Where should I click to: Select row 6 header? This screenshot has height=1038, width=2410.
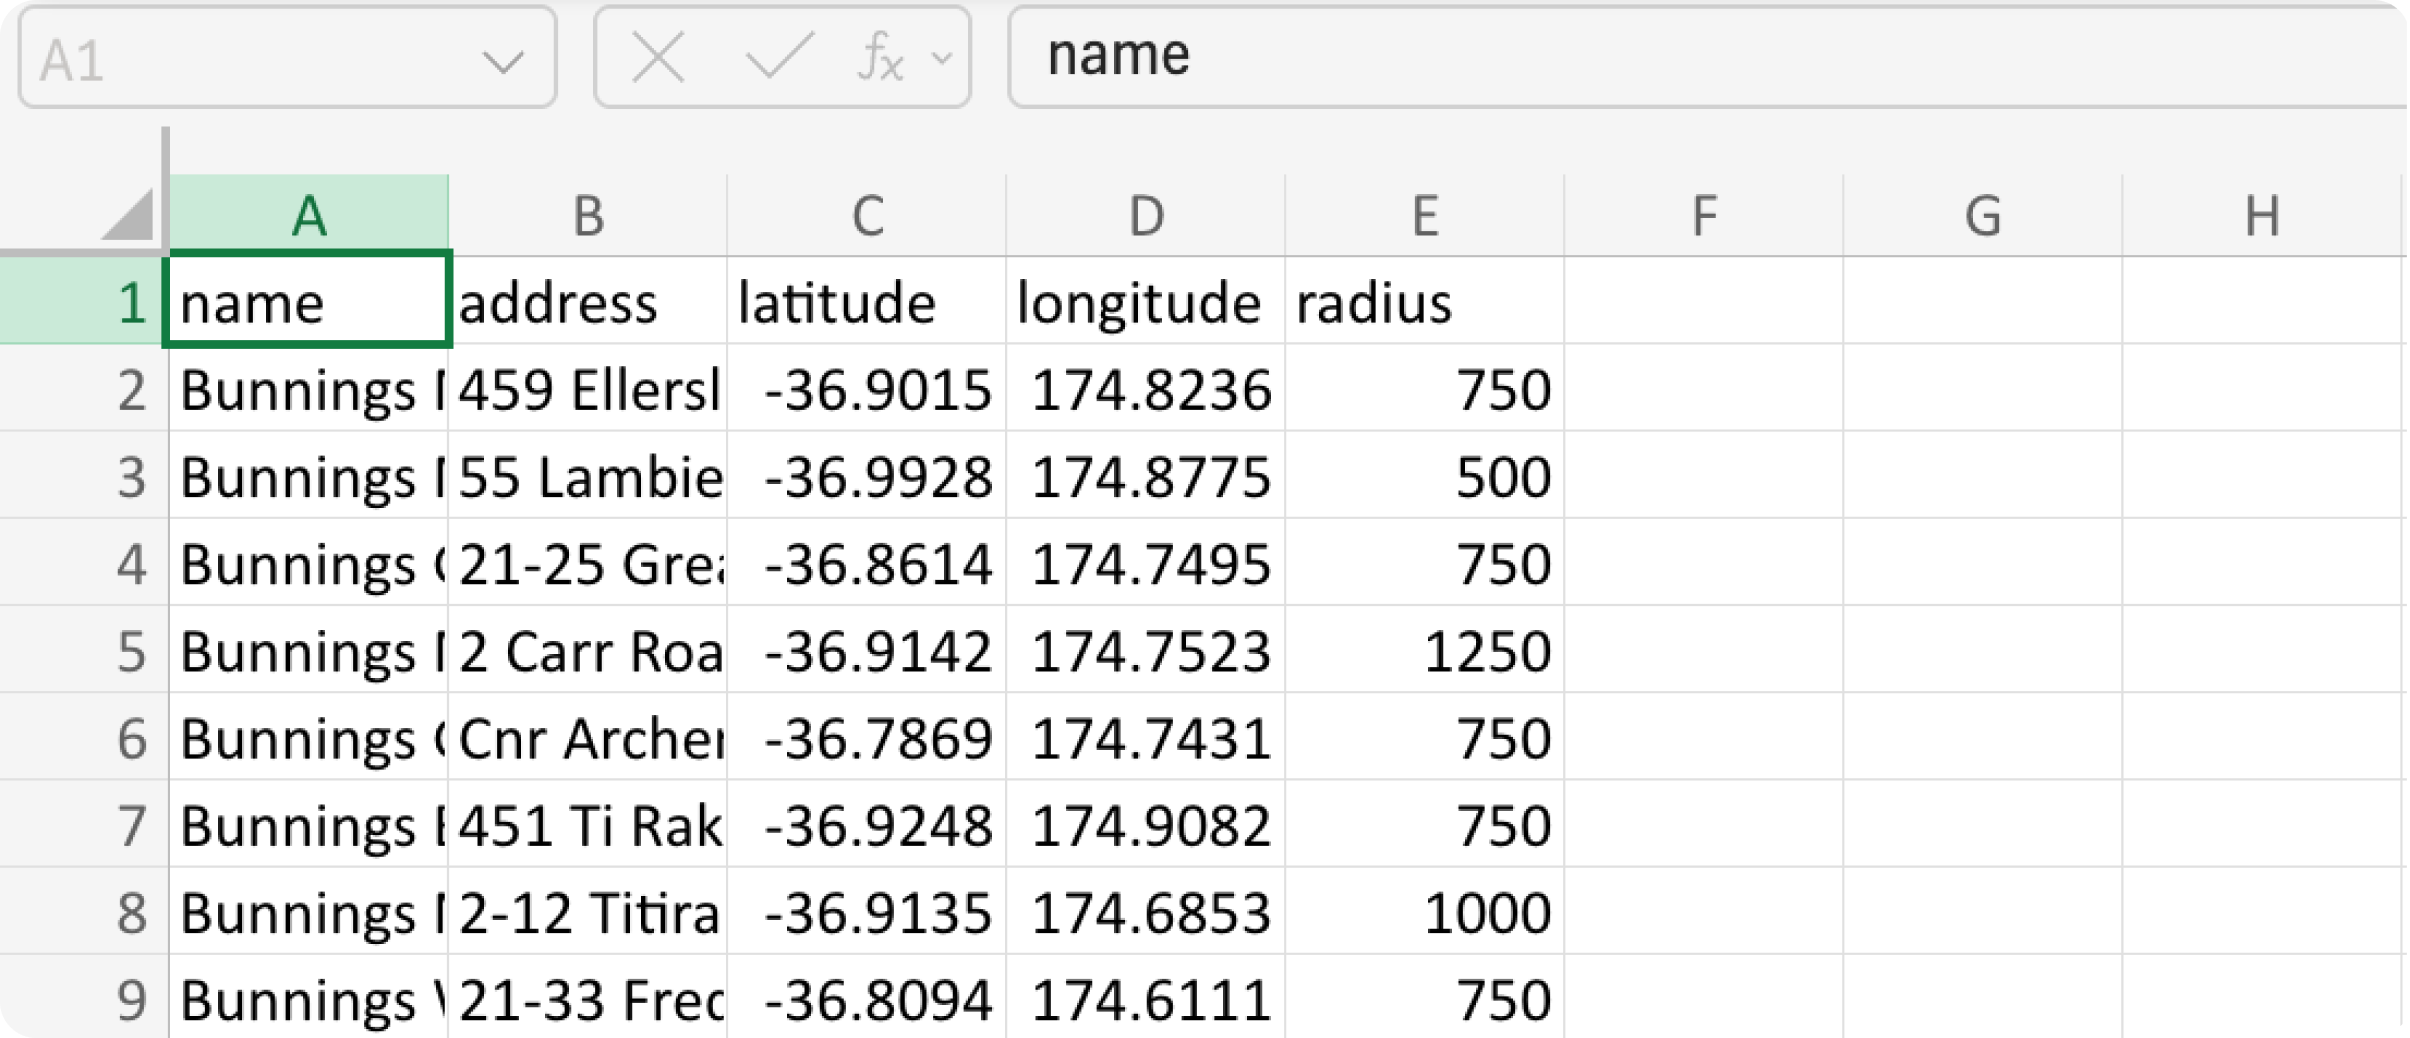[x=83, y=737]
